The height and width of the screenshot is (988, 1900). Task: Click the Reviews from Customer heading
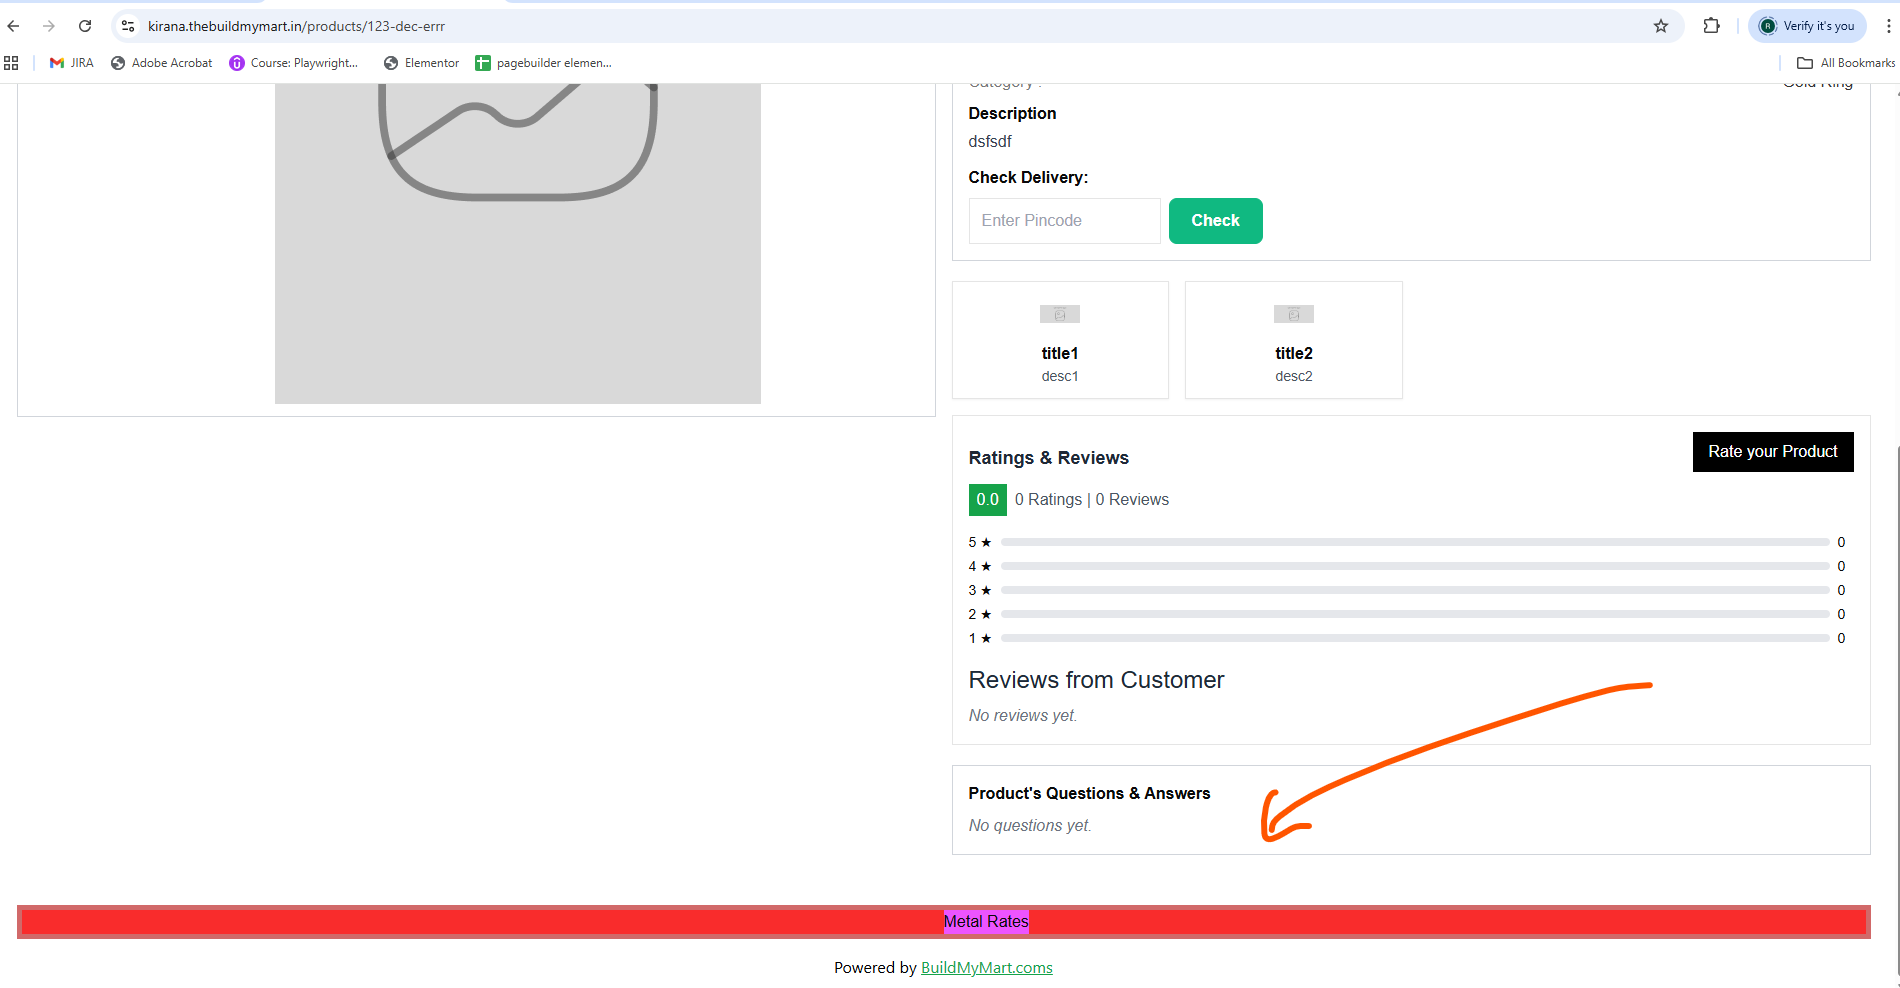pos(1096,680)
